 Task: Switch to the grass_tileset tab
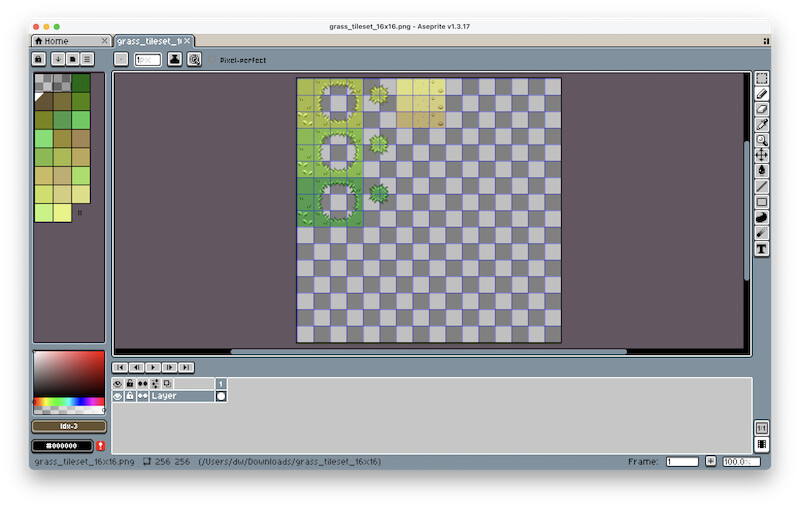pyautogui.click(x=148, y=41)
